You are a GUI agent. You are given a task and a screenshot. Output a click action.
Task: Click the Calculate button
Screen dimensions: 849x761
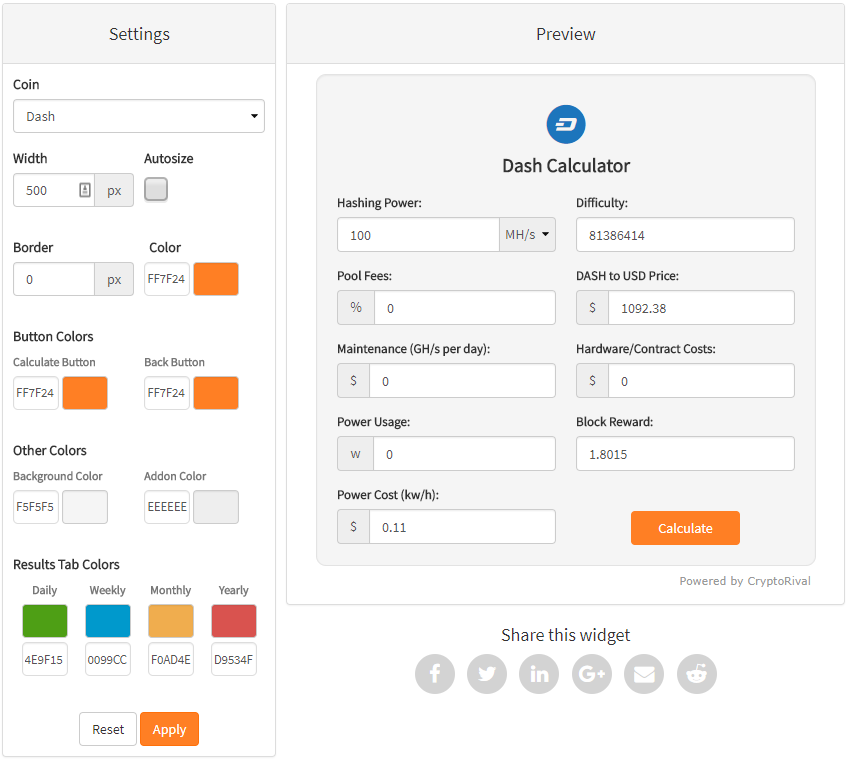point(685,528)
